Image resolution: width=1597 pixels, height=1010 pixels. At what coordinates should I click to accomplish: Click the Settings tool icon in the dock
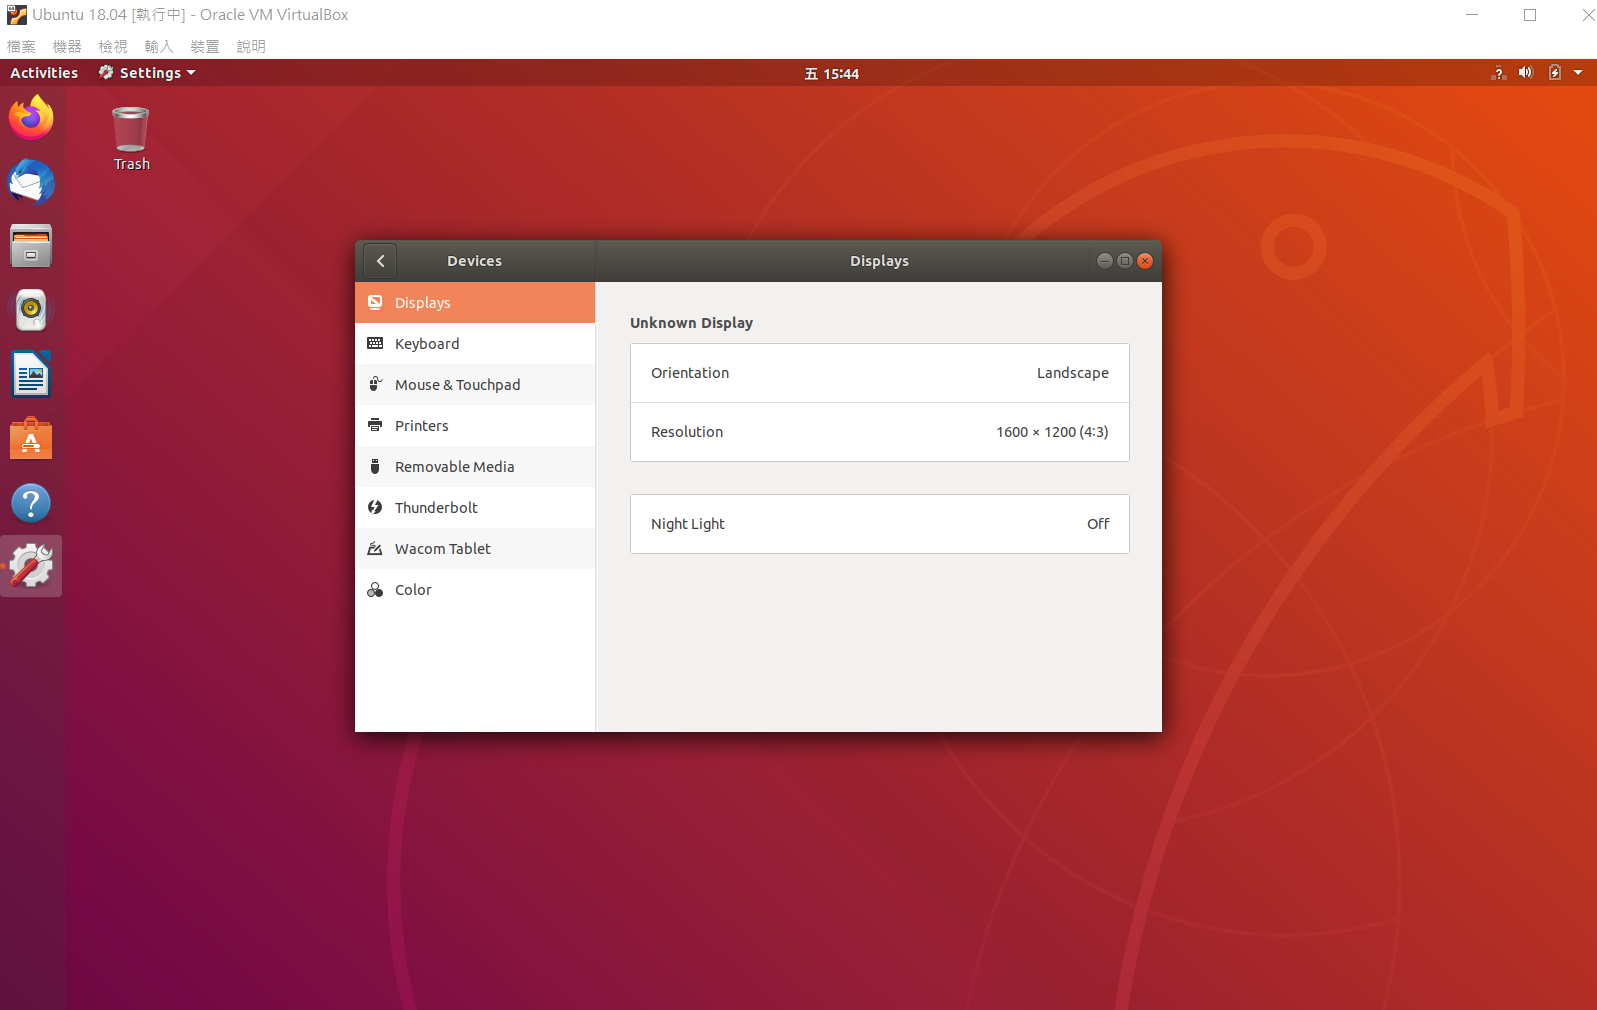(x=31, y=566)
